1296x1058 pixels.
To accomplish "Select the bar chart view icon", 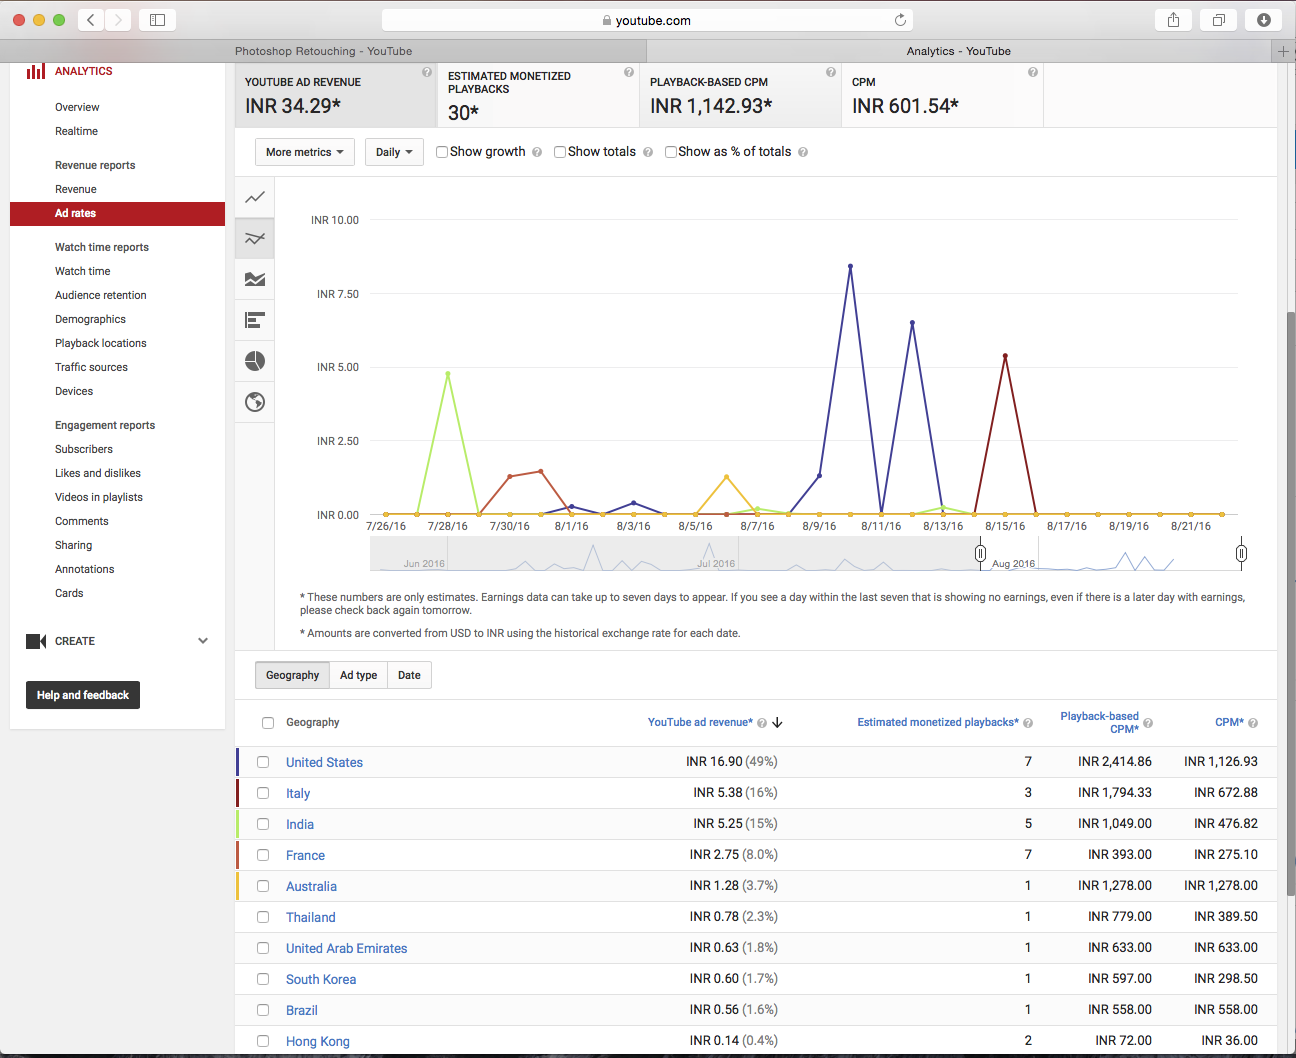I will pyautogui.click(x=255, y=320).
